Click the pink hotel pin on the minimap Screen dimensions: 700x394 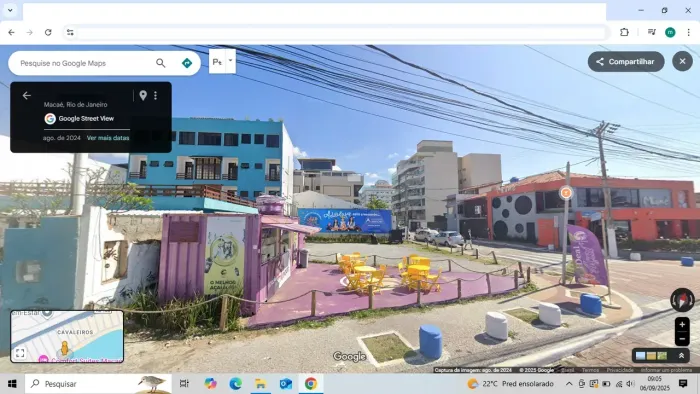click(x=43, y=359)
